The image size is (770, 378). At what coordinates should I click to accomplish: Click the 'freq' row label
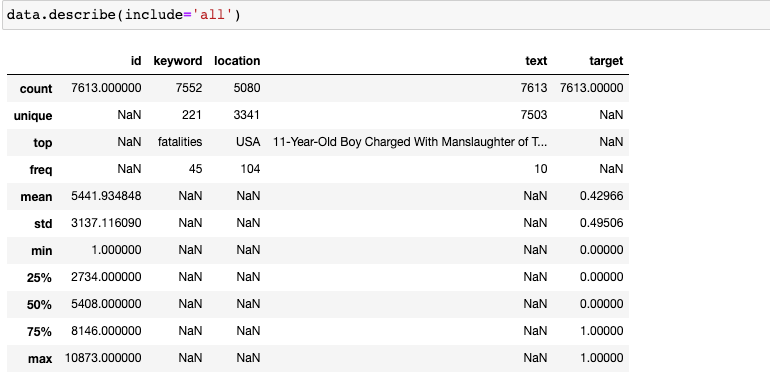click(x=41, y=170)
